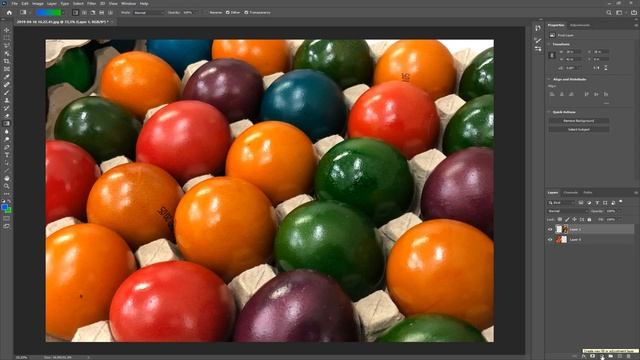
Task: Select the Crop tool
Action: pos(7,61)
